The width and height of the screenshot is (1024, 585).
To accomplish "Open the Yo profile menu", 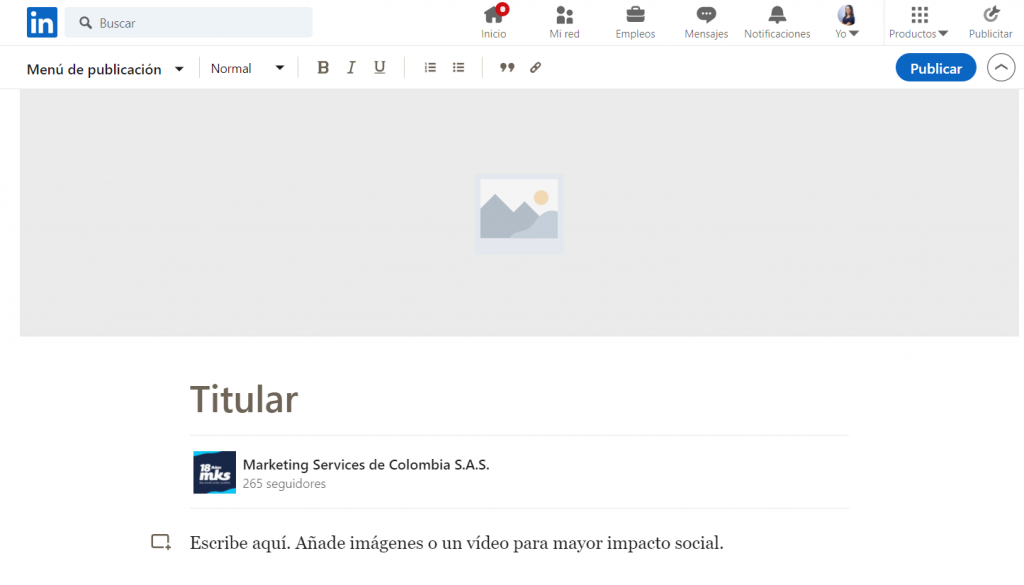I will point(846,21).
